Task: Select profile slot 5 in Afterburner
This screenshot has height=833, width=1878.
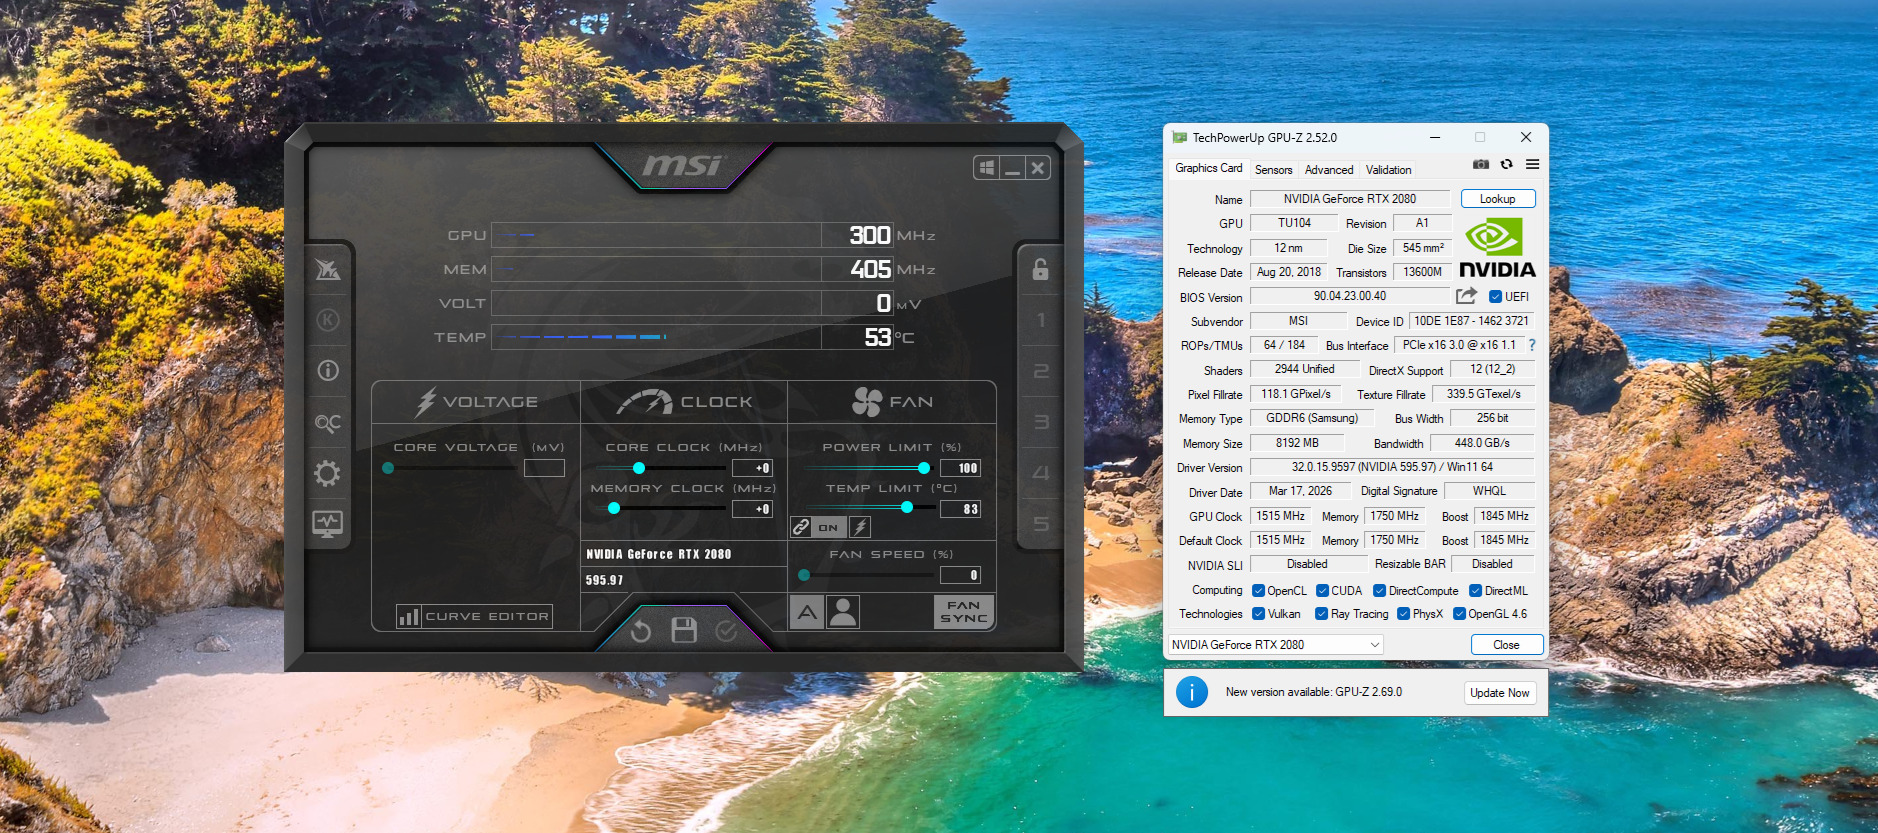Action: pyautogui.click(x=1041, y=524)
